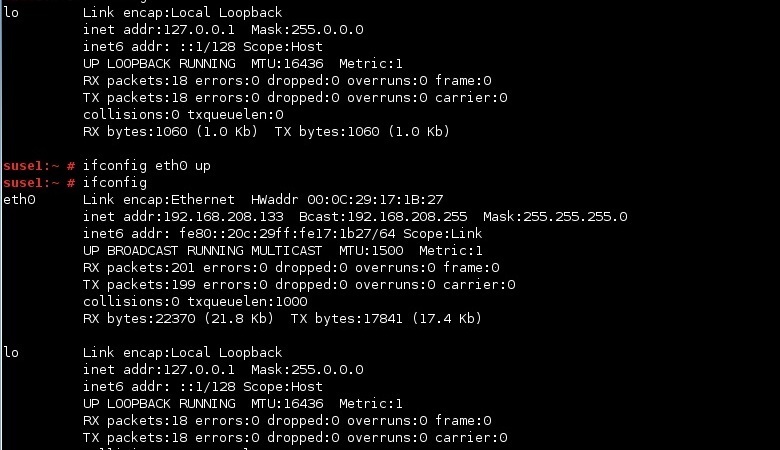Viewport: 780px width, 450px height.
Task: Click the eth0 interface name
Action: [19, 200]
